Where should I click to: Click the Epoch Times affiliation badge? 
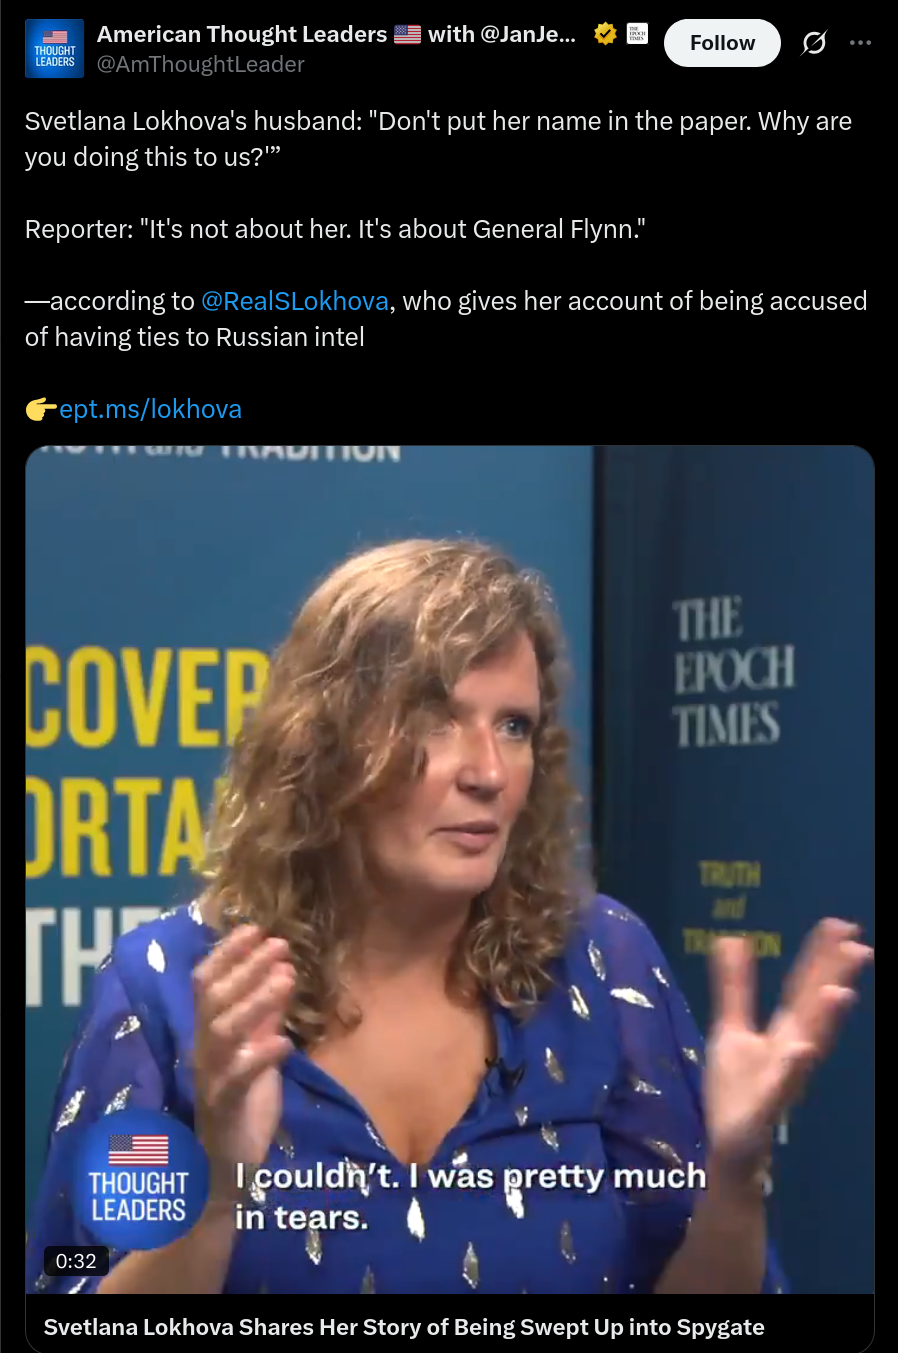(637, 34)
